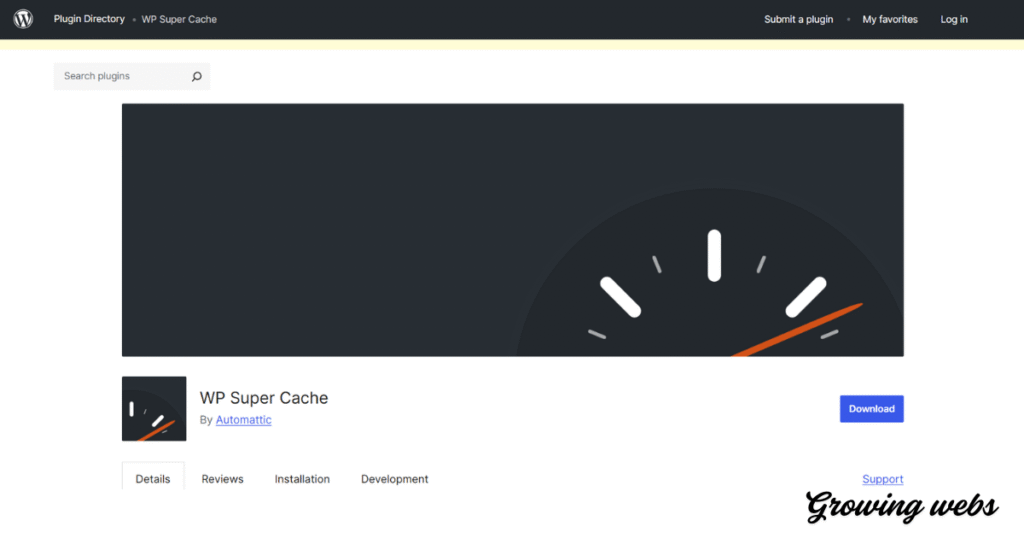Viewport: 1024px width, 538px height.
Task: Click Log in link
Action: point(954,20)
